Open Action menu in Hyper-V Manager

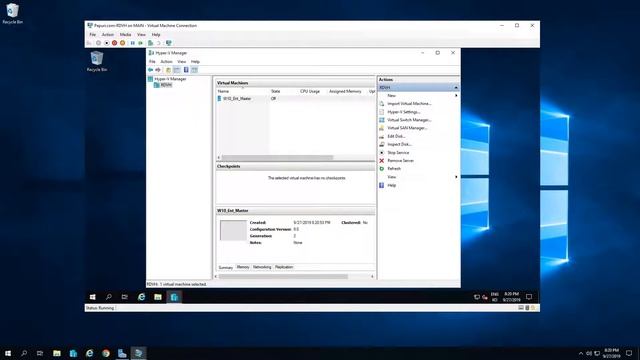click(166, 62)
